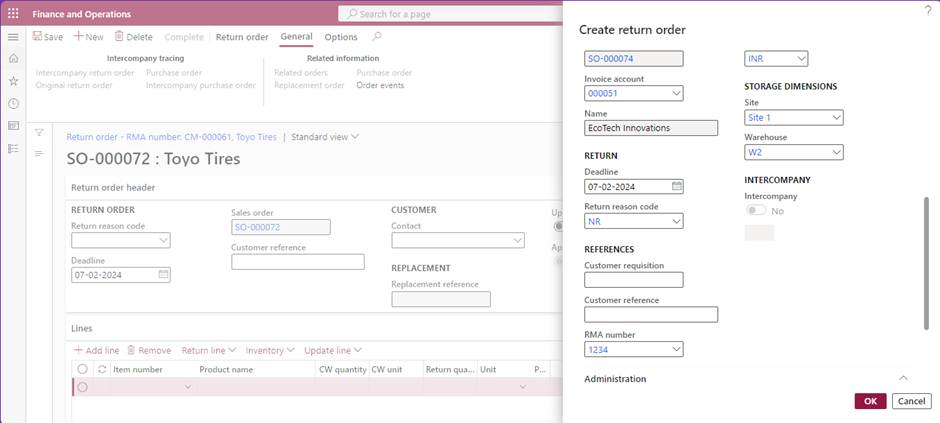Select the first line row radio
This screenshot has width=940, height=423.
click(83, 387)
